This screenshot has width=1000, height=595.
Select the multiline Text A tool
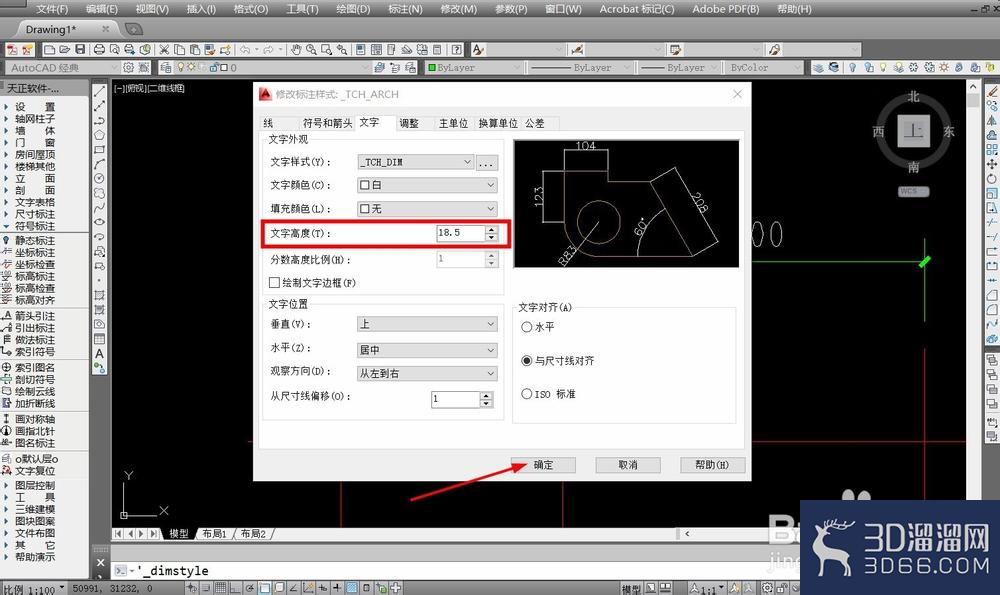point(99,353)
